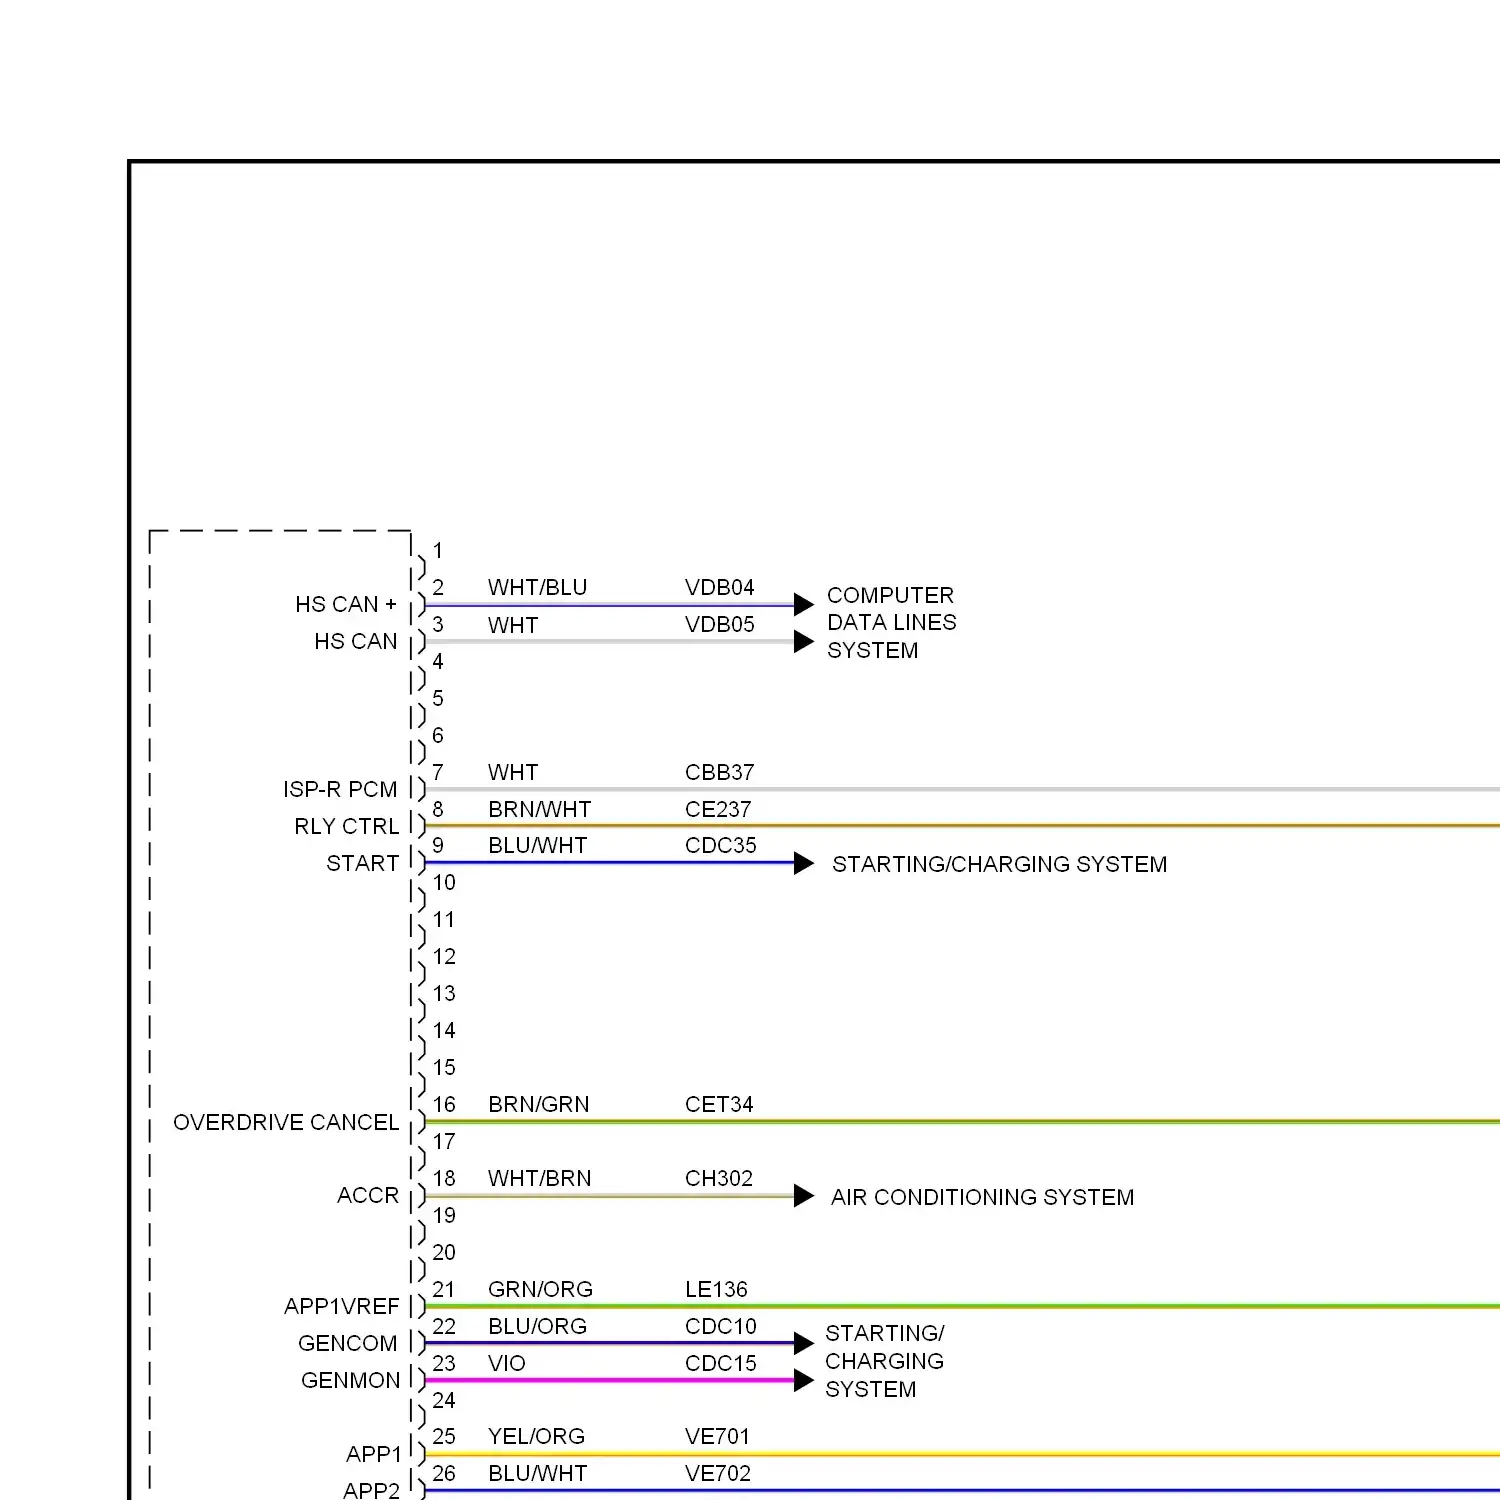Click the arrowhead ending the VDB04 wire
This screenshot has width=1500, height=1500.
coord(804,604)
